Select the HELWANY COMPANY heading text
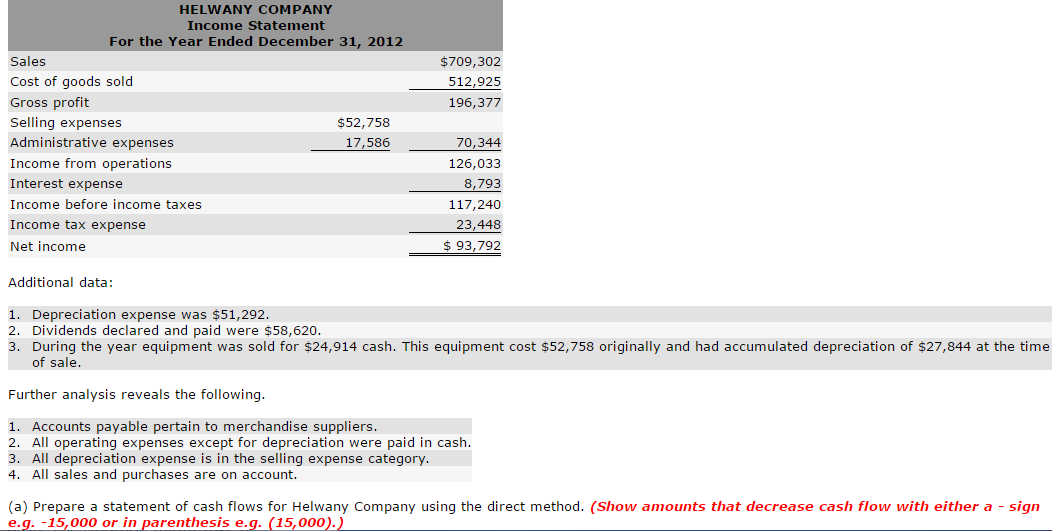The width and height of the screenshot is (1052, 531). click(x=256, y=9)
